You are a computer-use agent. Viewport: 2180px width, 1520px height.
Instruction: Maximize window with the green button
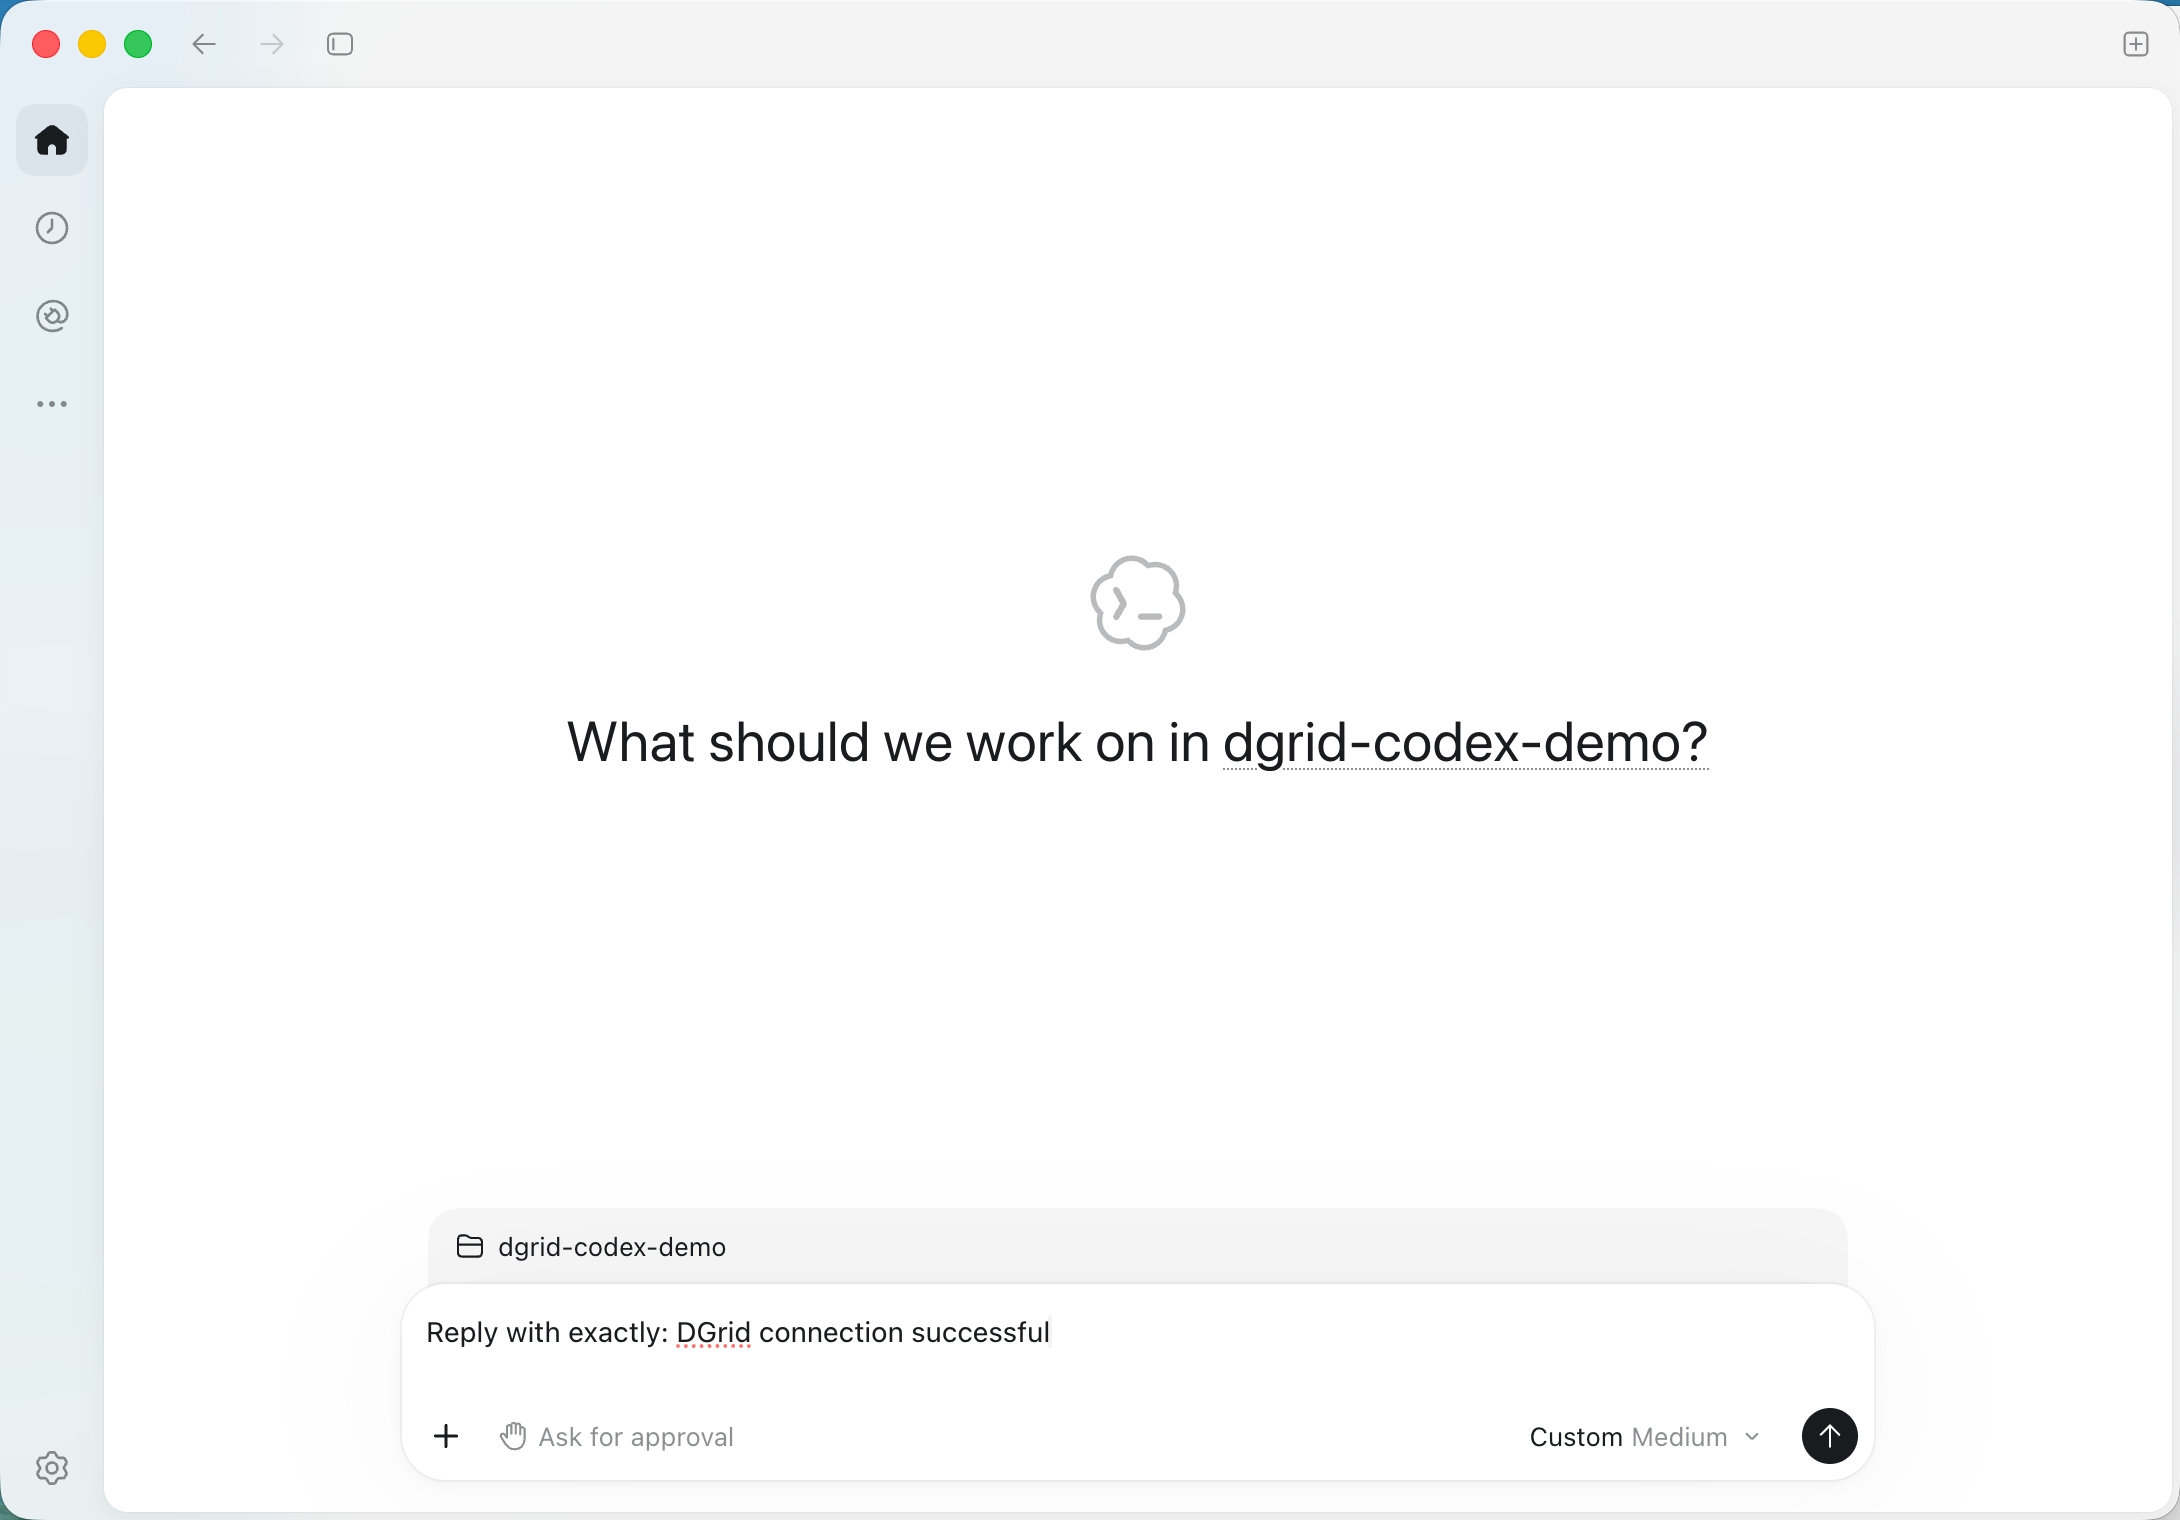click(x=138, y=44)
